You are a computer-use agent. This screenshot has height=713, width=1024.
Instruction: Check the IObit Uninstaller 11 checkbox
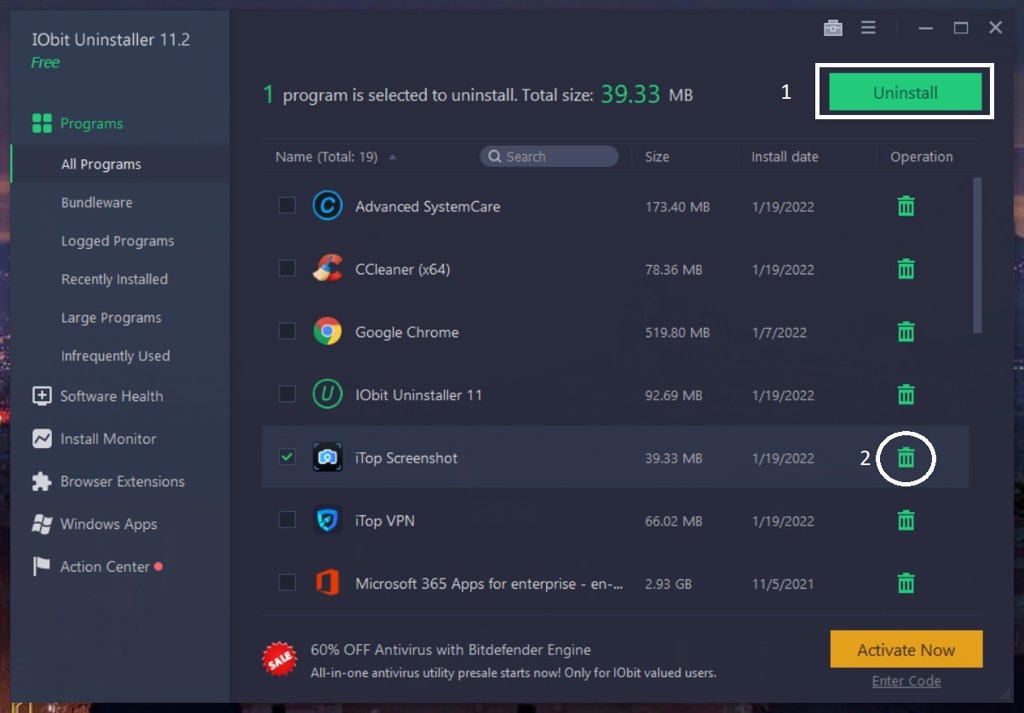(287, 394)
